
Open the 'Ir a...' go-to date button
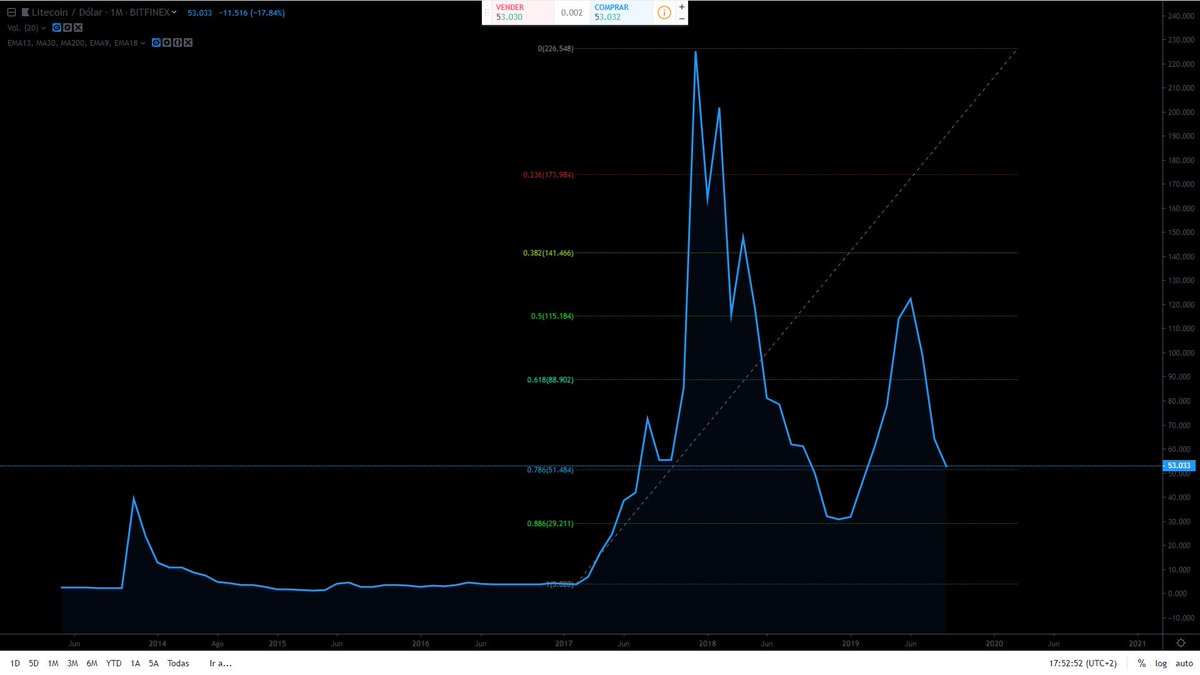(x=220, y=663)
